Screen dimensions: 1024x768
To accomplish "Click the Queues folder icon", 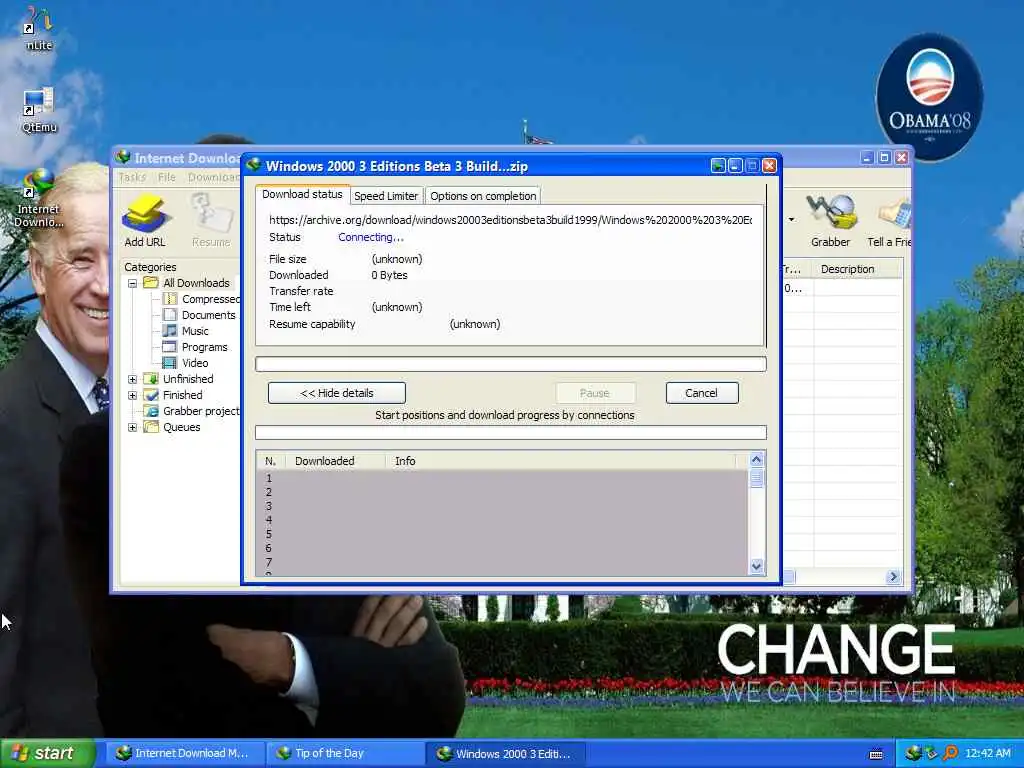I will [x=151, y=427].
